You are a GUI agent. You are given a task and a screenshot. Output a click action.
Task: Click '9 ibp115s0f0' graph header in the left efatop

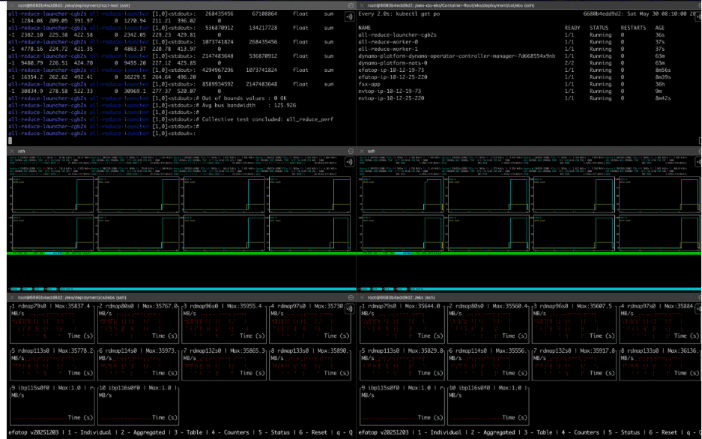(x=31, y=388)
